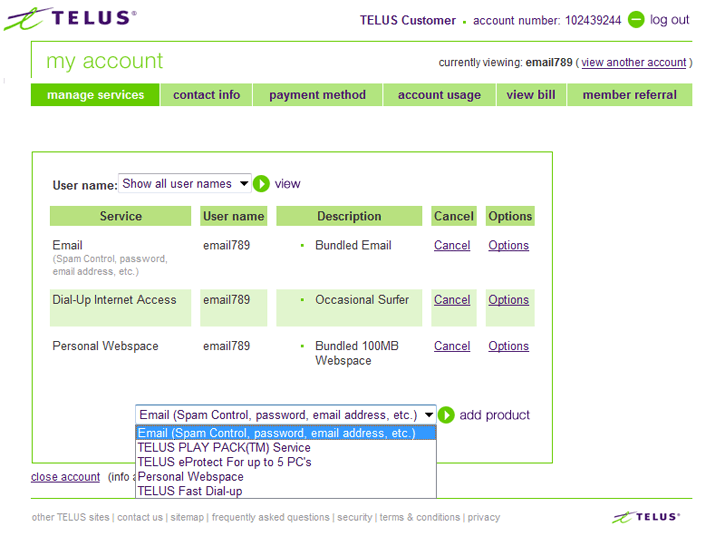Click the TELUS logo in the footer
Image resolution: width=725 pixels, height=546 pixels.
646,517
